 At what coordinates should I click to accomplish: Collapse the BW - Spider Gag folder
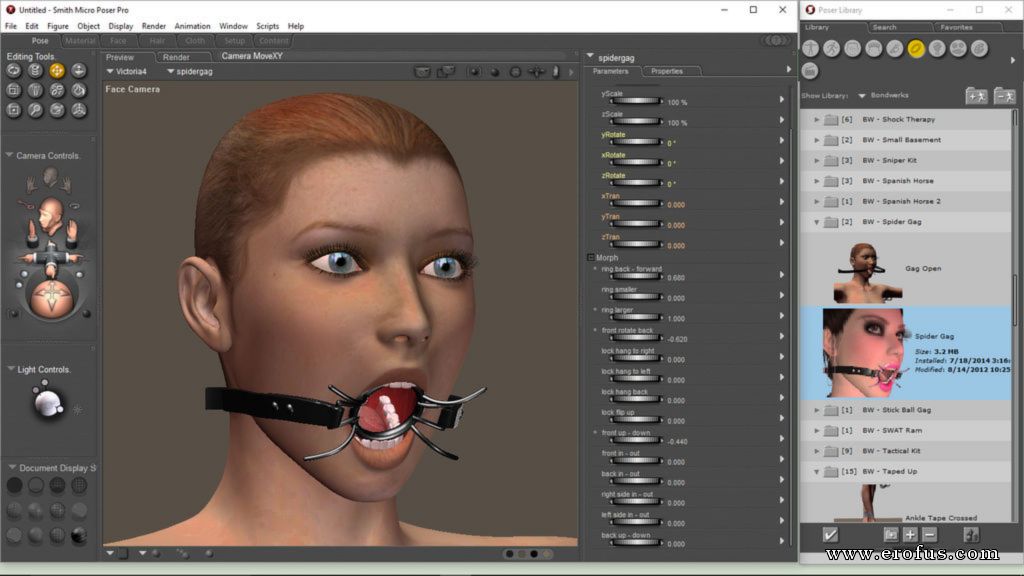coord(817,222)
